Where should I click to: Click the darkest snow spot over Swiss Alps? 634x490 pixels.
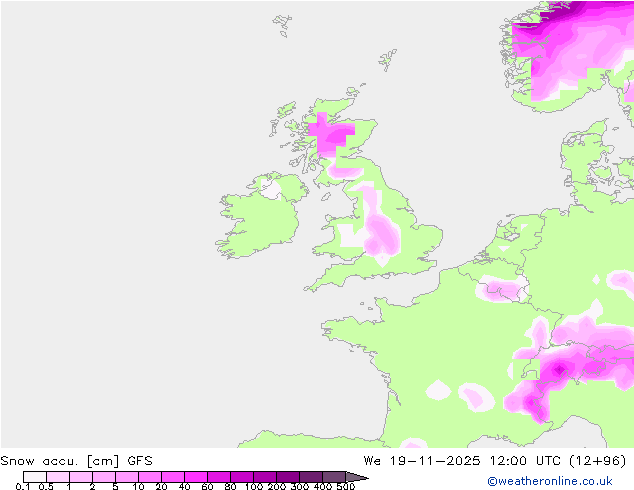[559, 369]
